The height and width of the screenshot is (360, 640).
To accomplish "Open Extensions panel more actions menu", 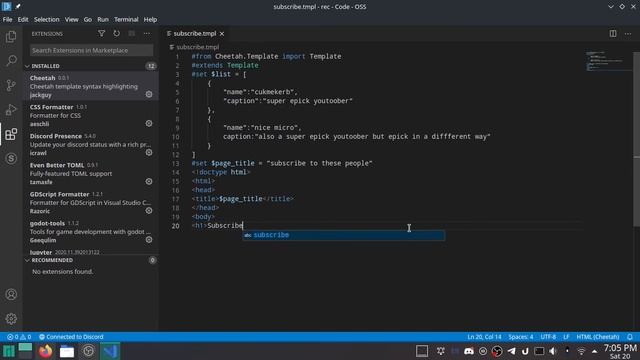I will [x=147, y=33].
